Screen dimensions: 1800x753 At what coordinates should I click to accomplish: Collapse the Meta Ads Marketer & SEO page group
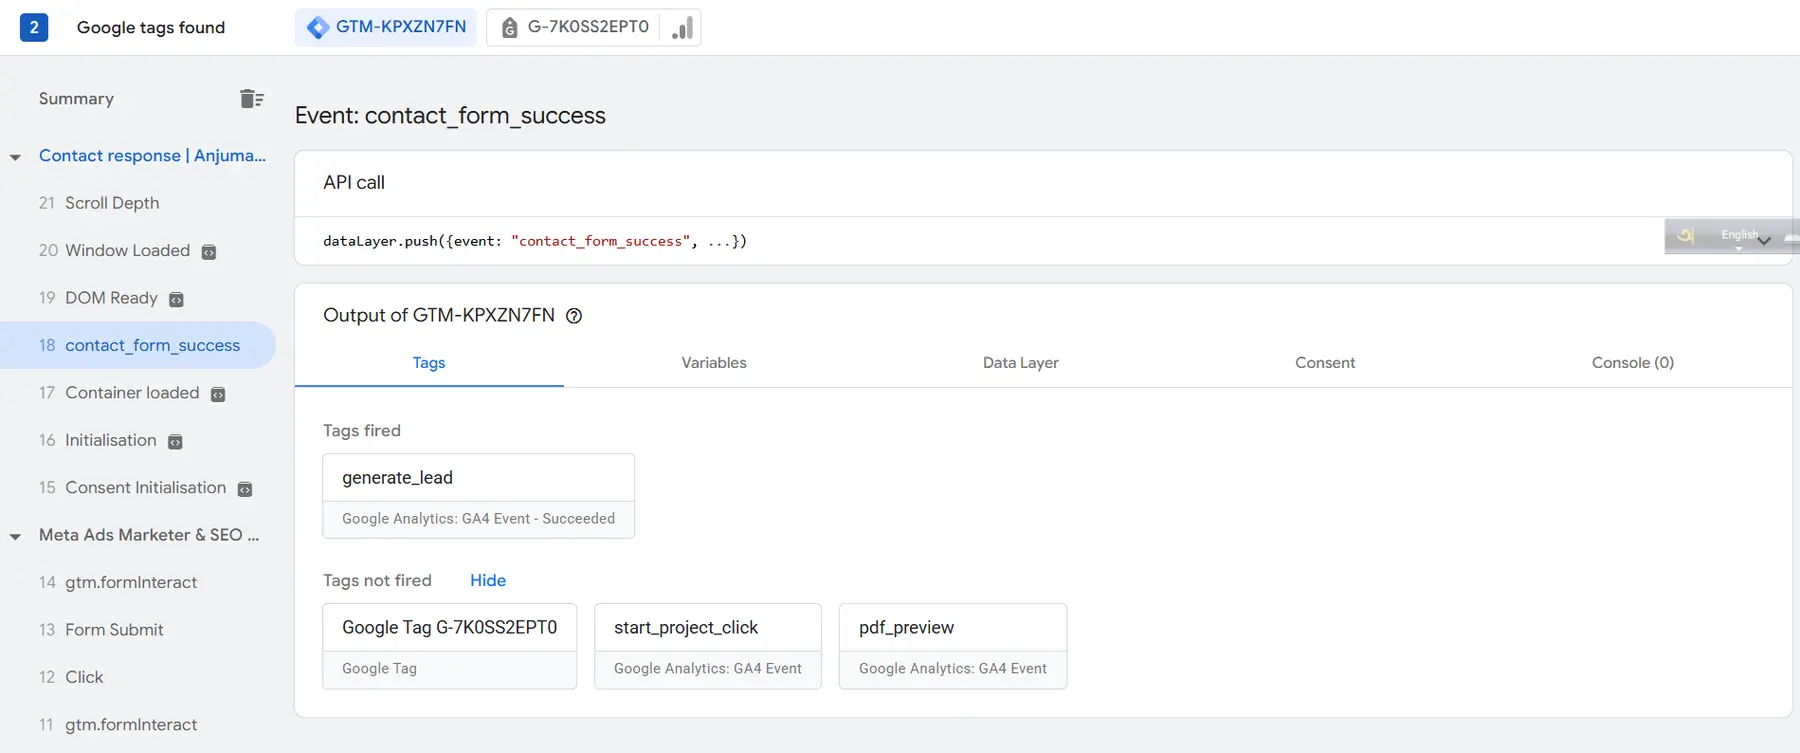pyautogui.click(x=15, y=536)
